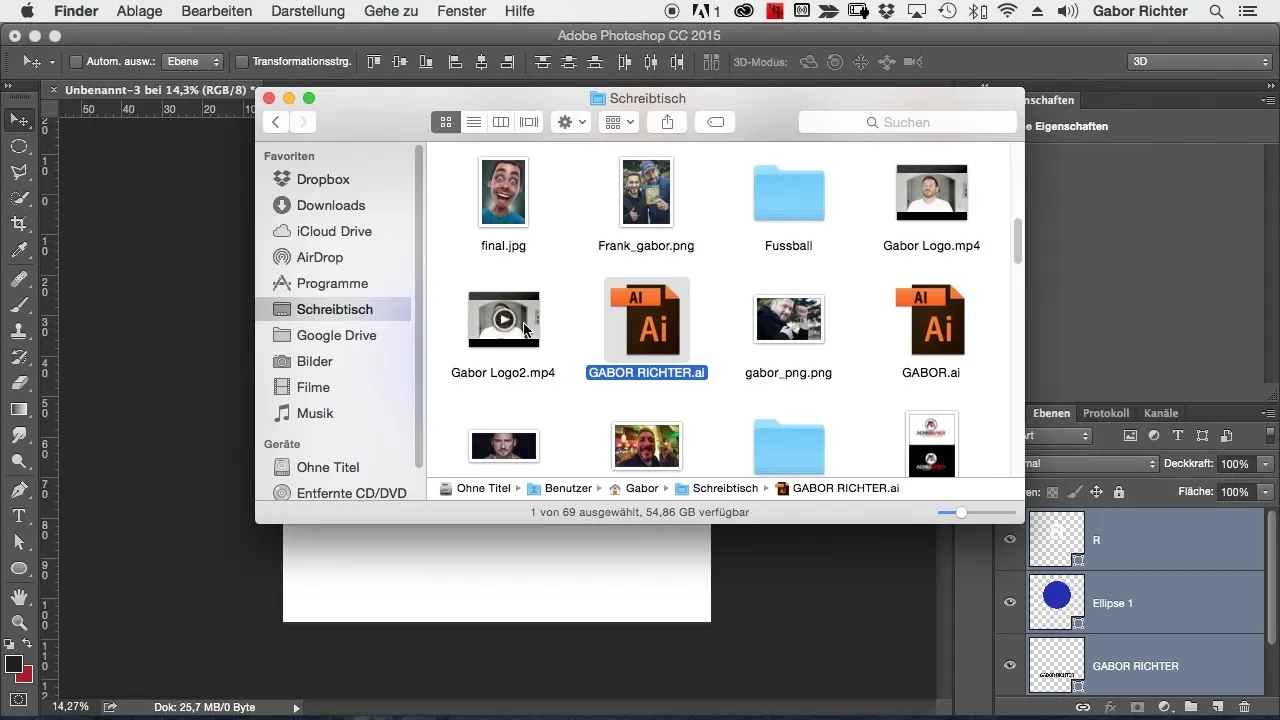The image size is (1280, 720).
Task: Select the Clone Stamp tool
Action: [19, 330]
